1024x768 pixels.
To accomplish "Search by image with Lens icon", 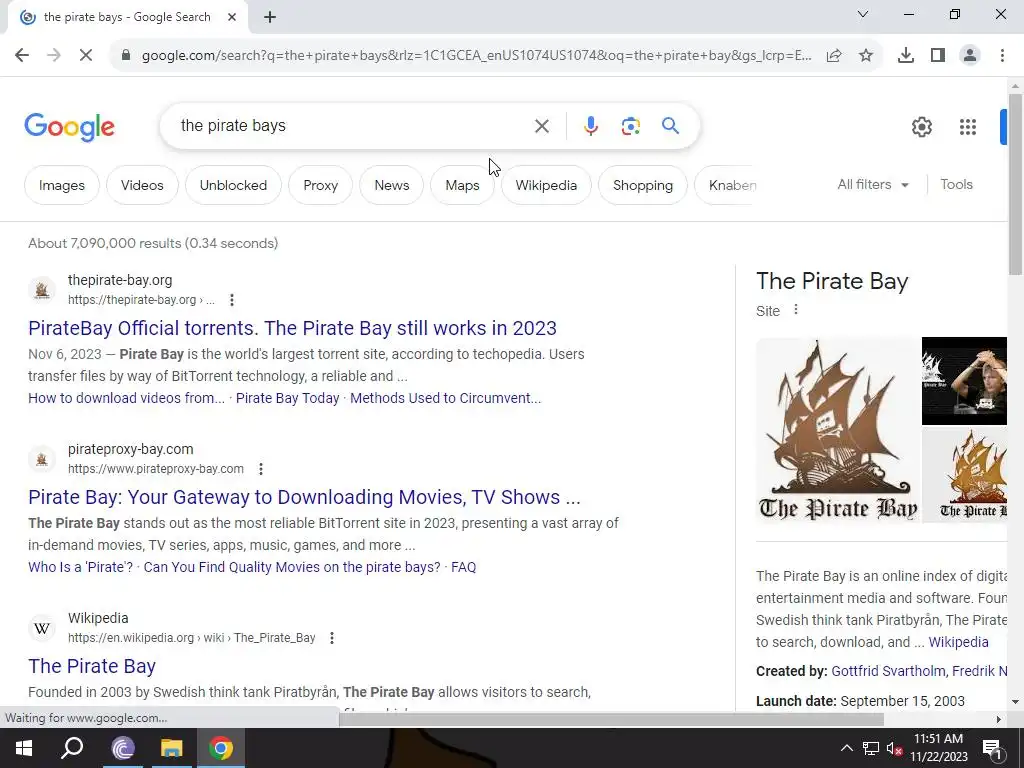I will point(630,126).
